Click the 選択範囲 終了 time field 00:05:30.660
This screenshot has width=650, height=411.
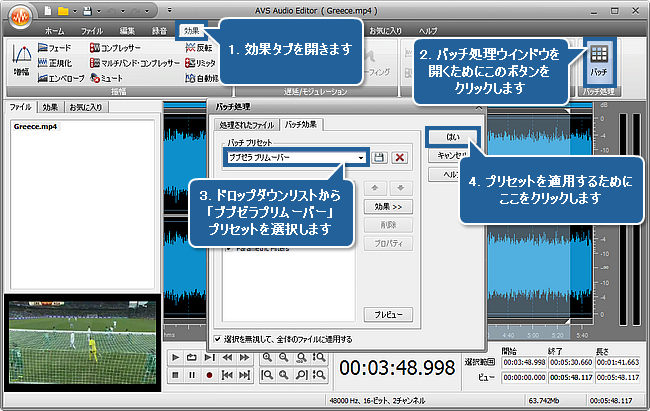[x=571, y=362]
